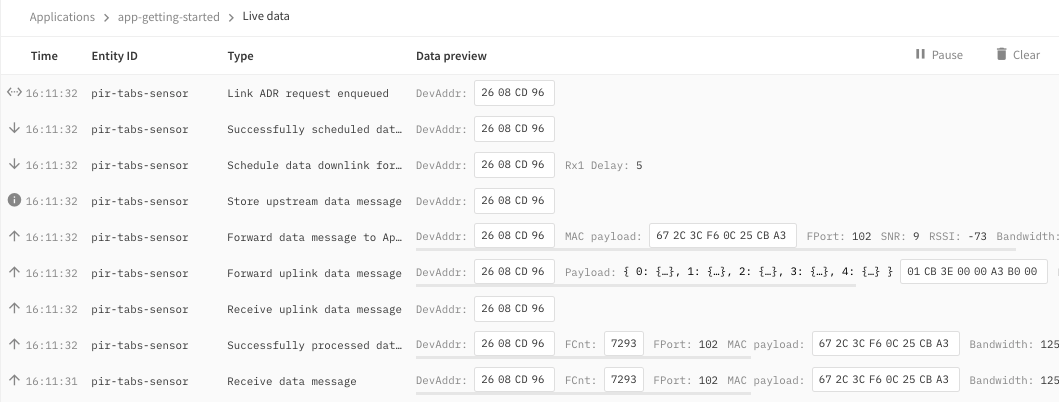Click the Type column header
Screen dimensions: 1059x402
click(240, 56)
